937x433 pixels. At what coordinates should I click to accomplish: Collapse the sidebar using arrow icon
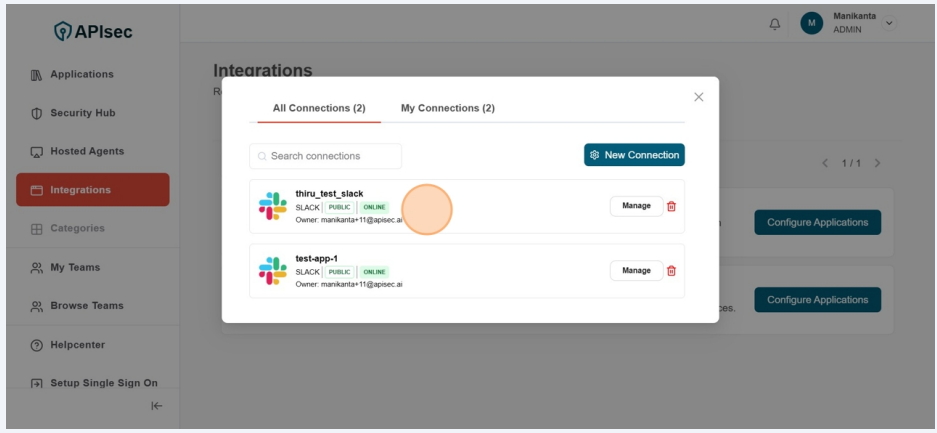156,405
